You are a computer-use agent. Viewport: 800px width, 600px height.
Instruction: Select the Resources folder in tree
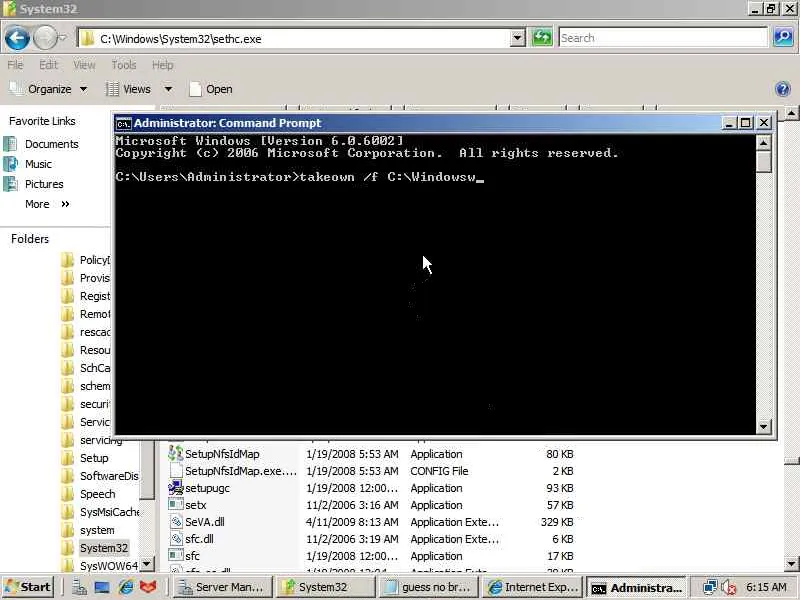coord(95,350)
